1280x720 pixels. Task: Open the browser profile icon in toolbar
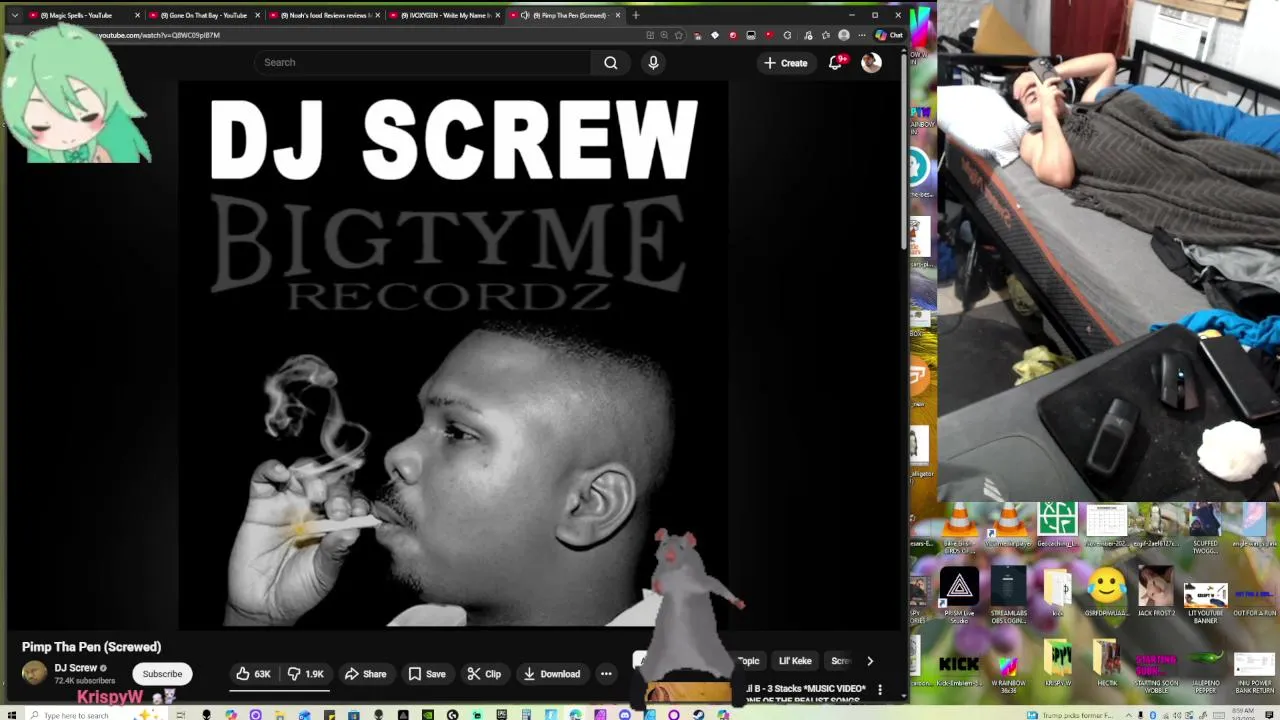(x=844, y=35)
